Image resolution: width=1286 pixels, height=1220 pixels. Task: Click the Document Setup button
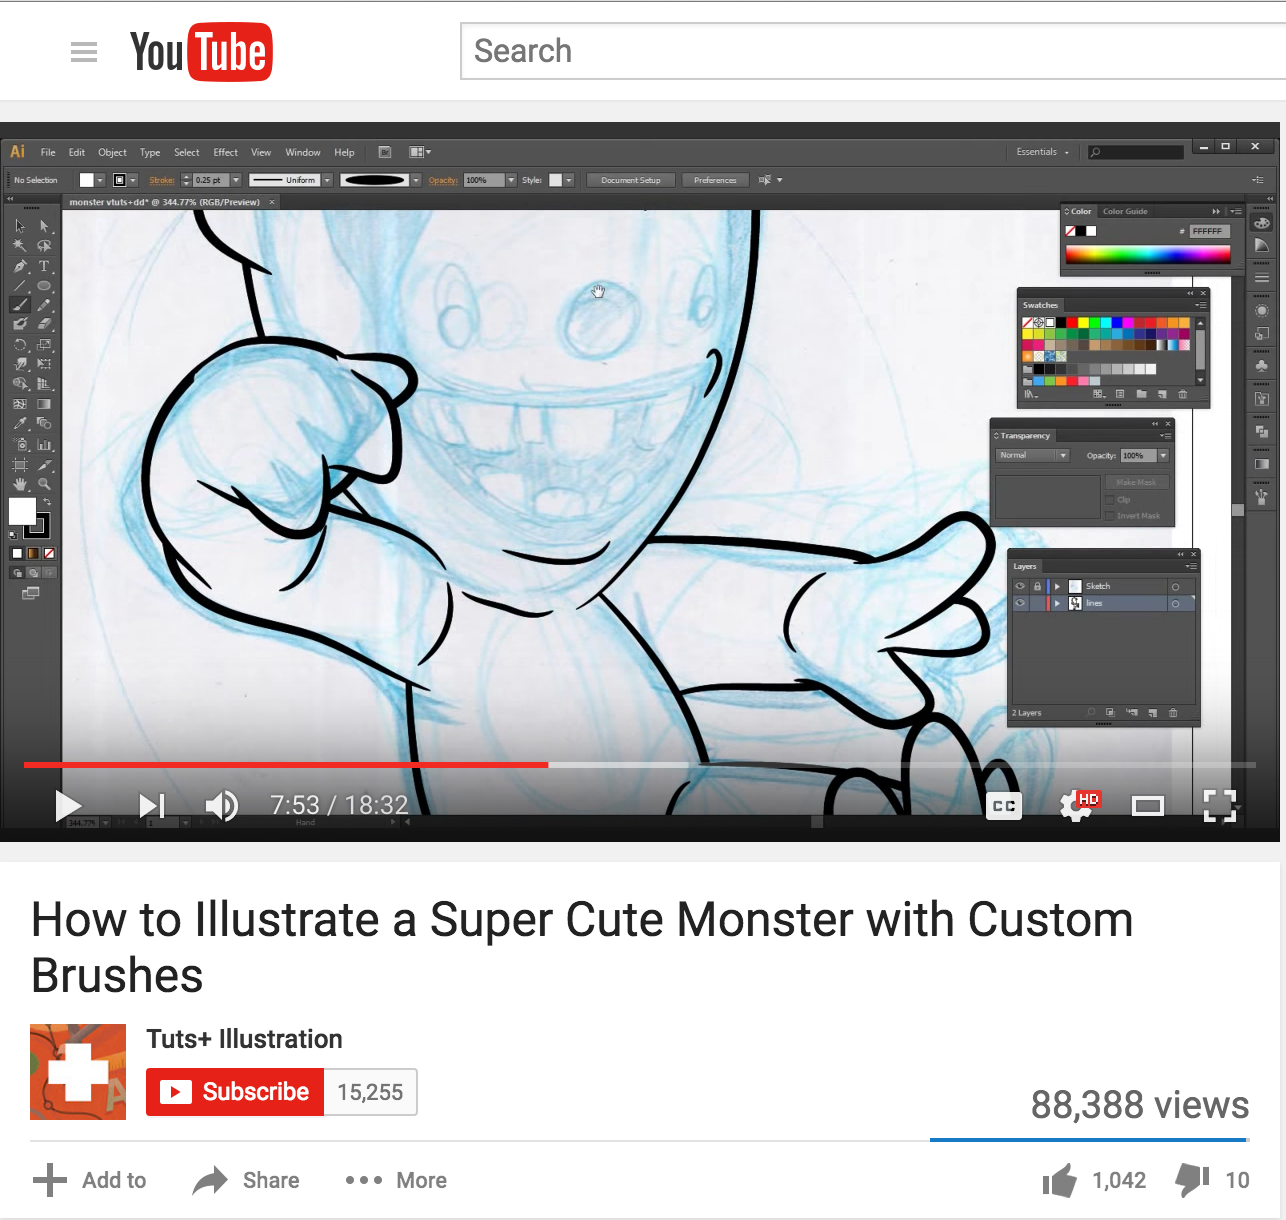631,180
